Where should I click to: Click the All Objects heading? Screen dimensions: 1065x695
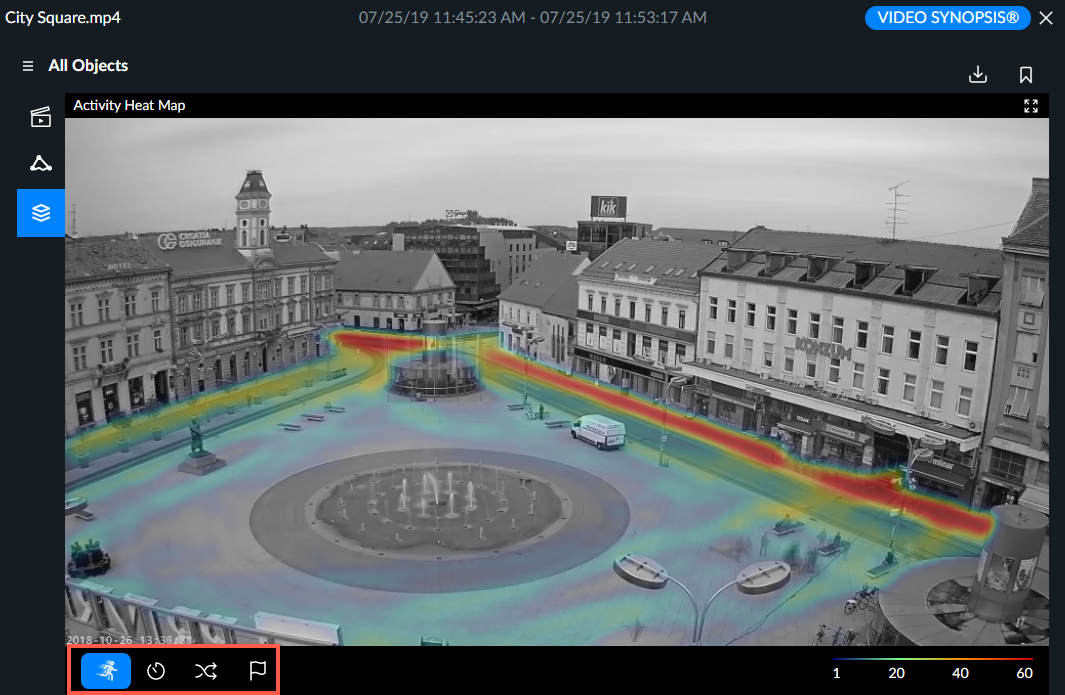(88, 66)
